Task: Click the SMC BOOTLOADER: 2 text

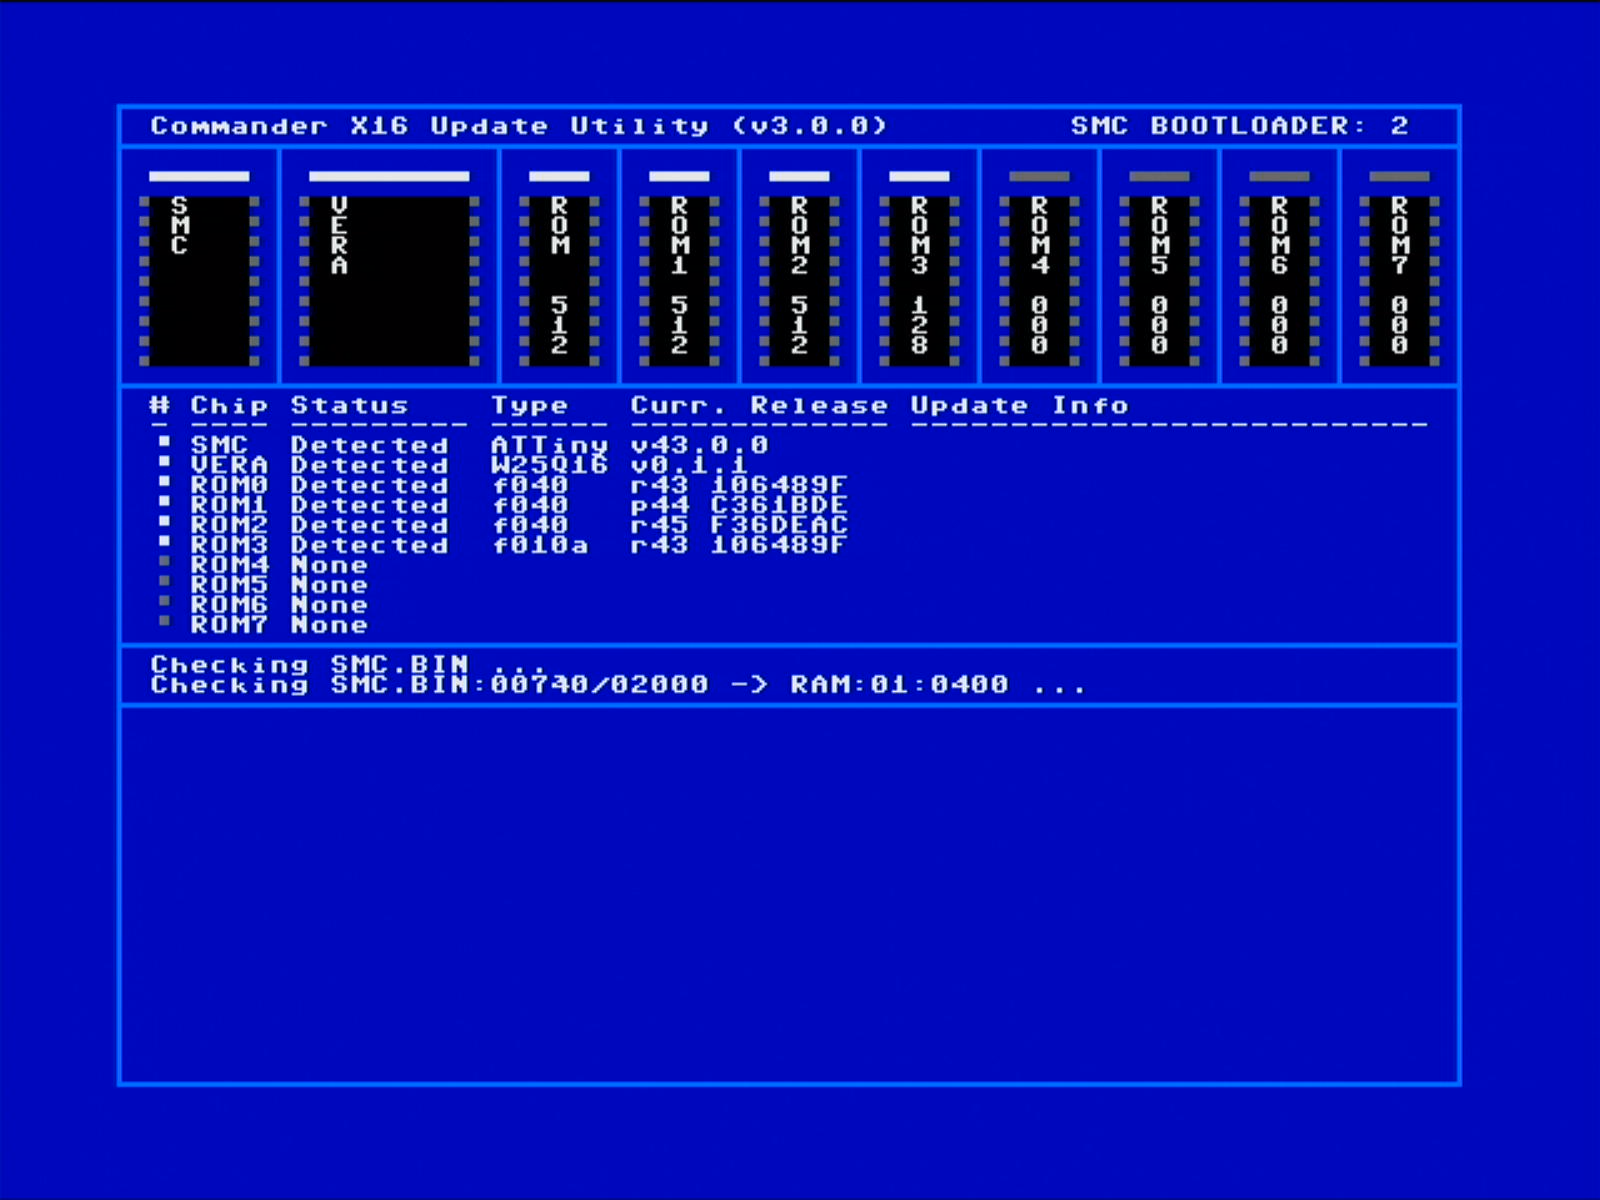Action: pyautogui.click(x=1240, y=126)
